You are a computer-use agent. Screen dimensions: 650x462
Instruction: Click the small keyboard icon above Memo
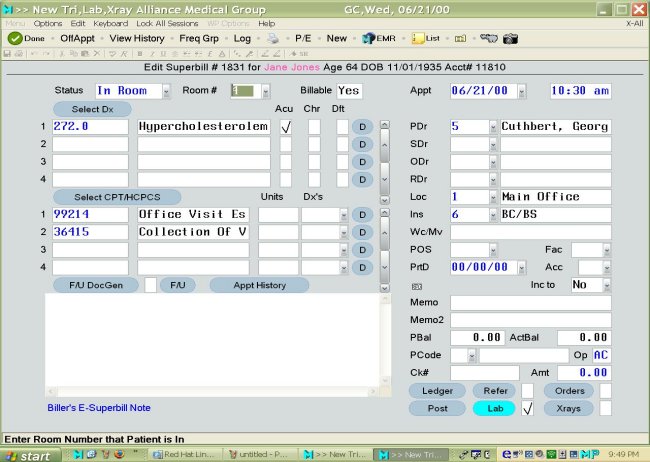(x=417, y=286)
